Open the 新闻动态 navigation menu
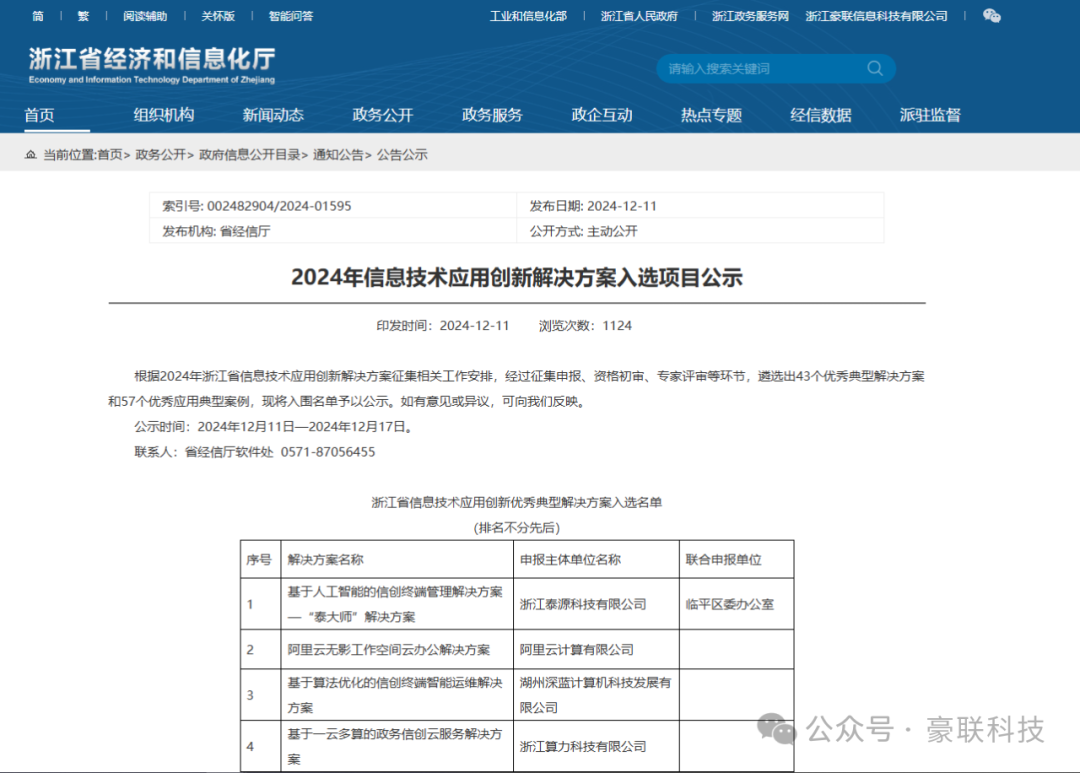The height and width of the screenshot is (773, 1080). tap(273, 115)
